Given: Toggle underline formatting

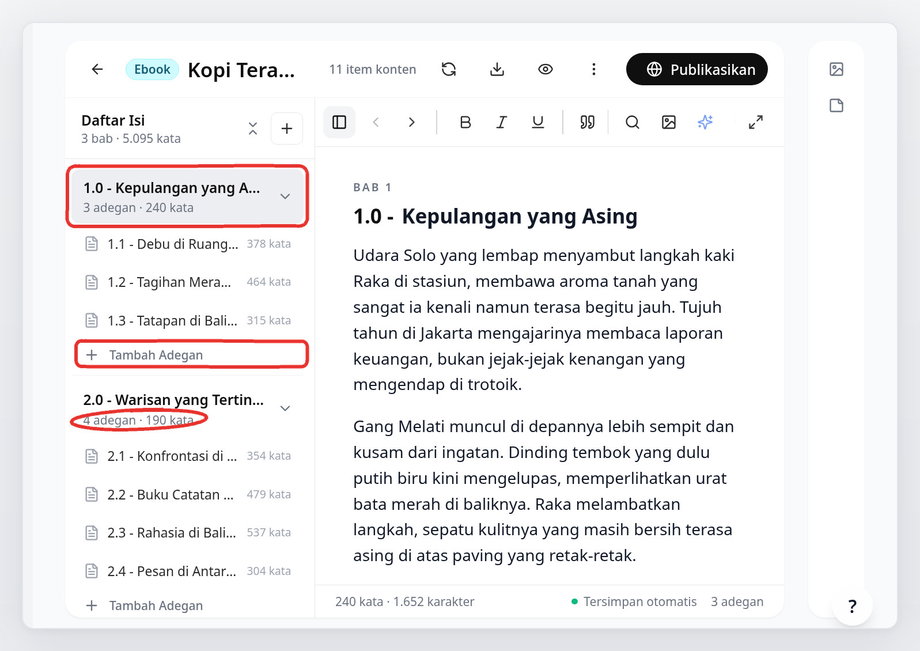Looking at the screenshot, I should click(537, 122).
